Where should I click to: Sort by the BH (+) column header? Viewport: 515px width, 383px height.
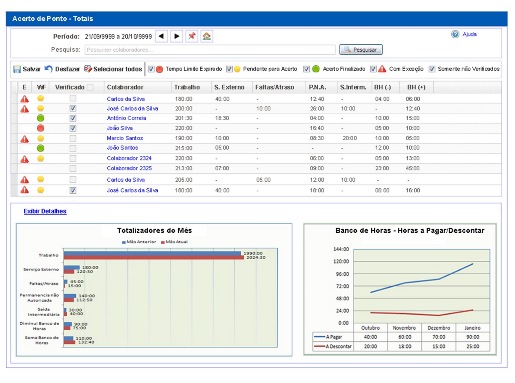[416, 87]
